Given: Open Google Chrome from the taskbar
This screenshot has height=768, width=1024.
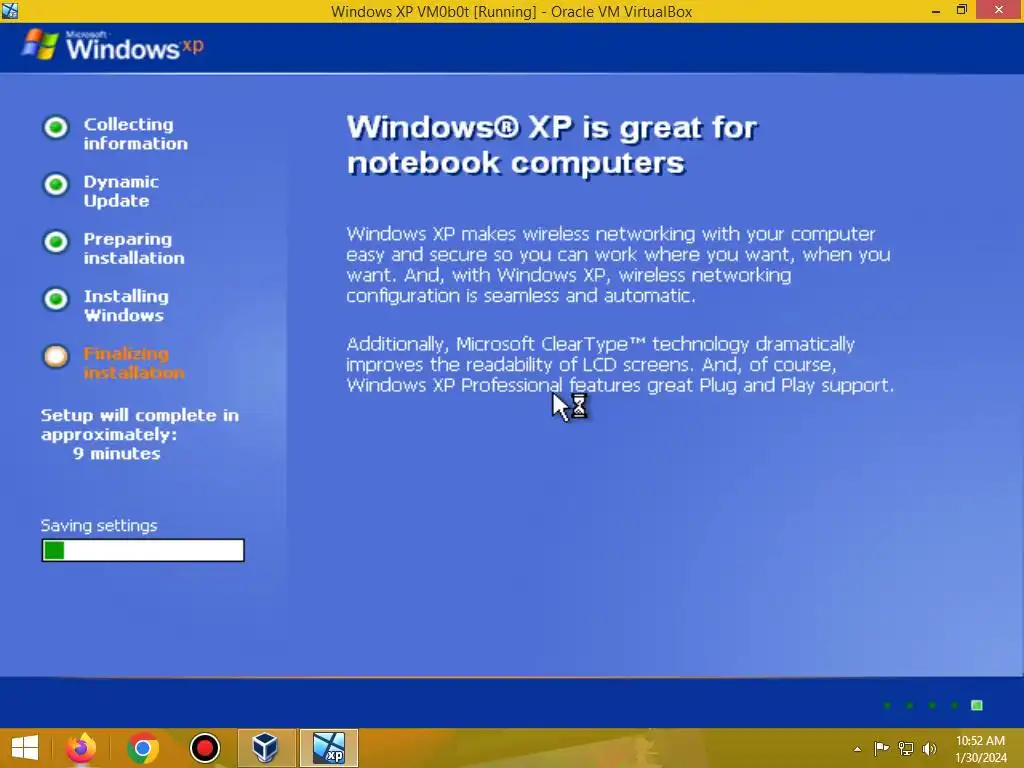Looking at the screenshot, I should pyautogui.click(x=143, y=748).
